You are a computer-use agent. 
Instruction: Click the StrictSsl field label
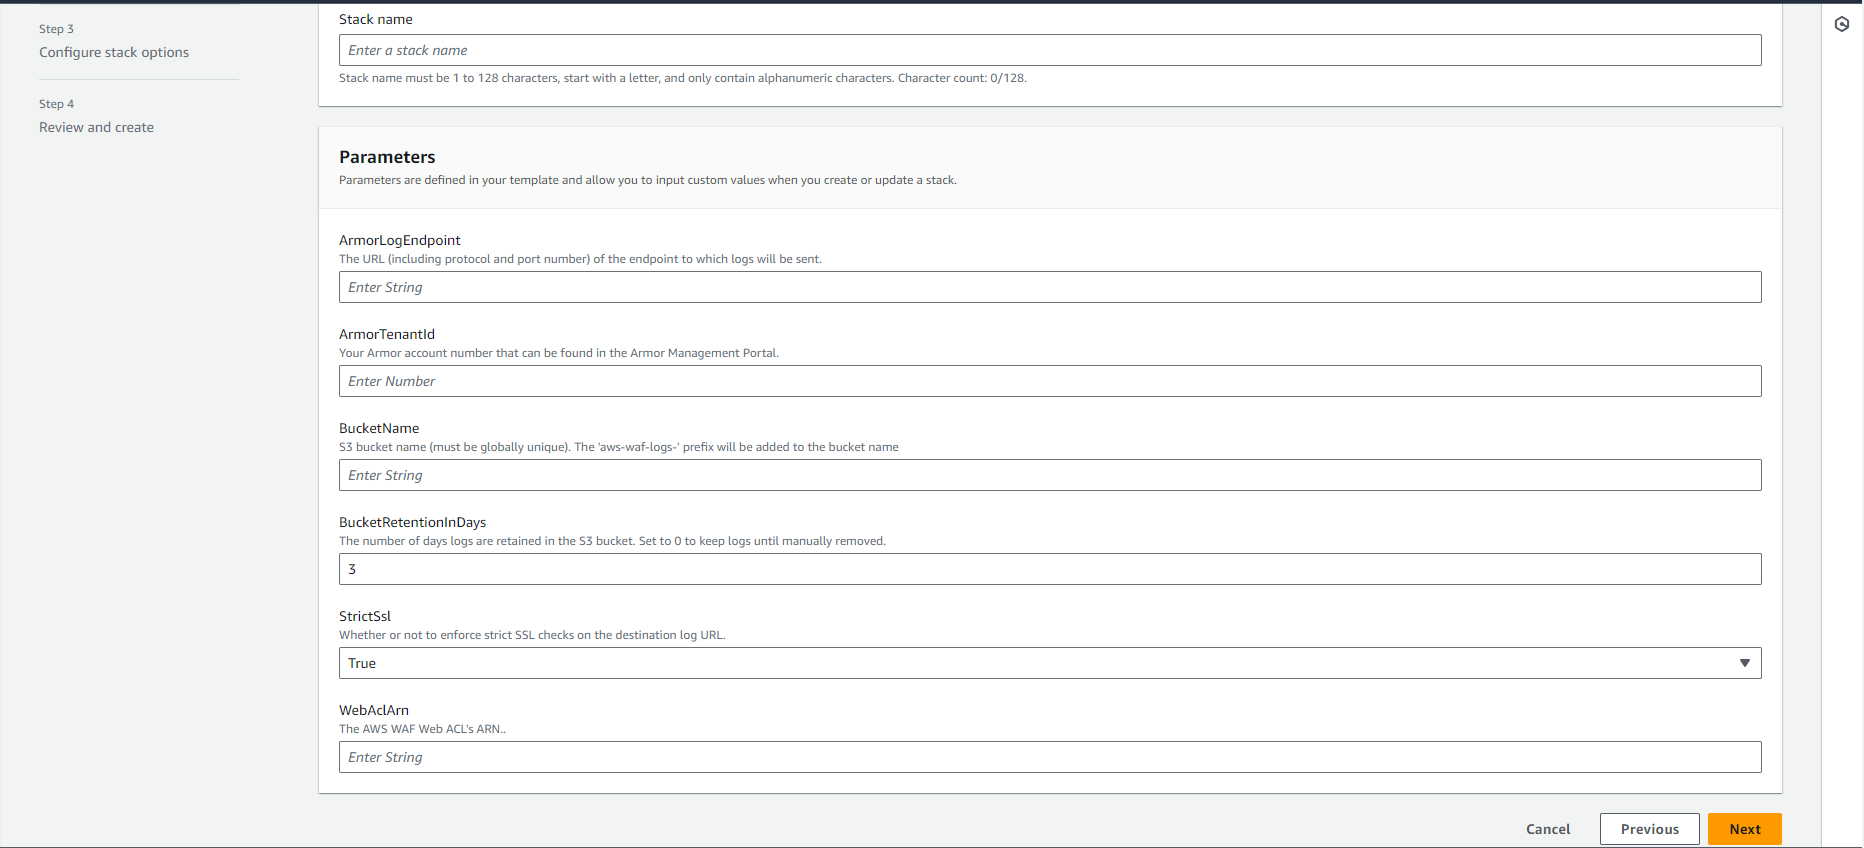tap(365, 616)
